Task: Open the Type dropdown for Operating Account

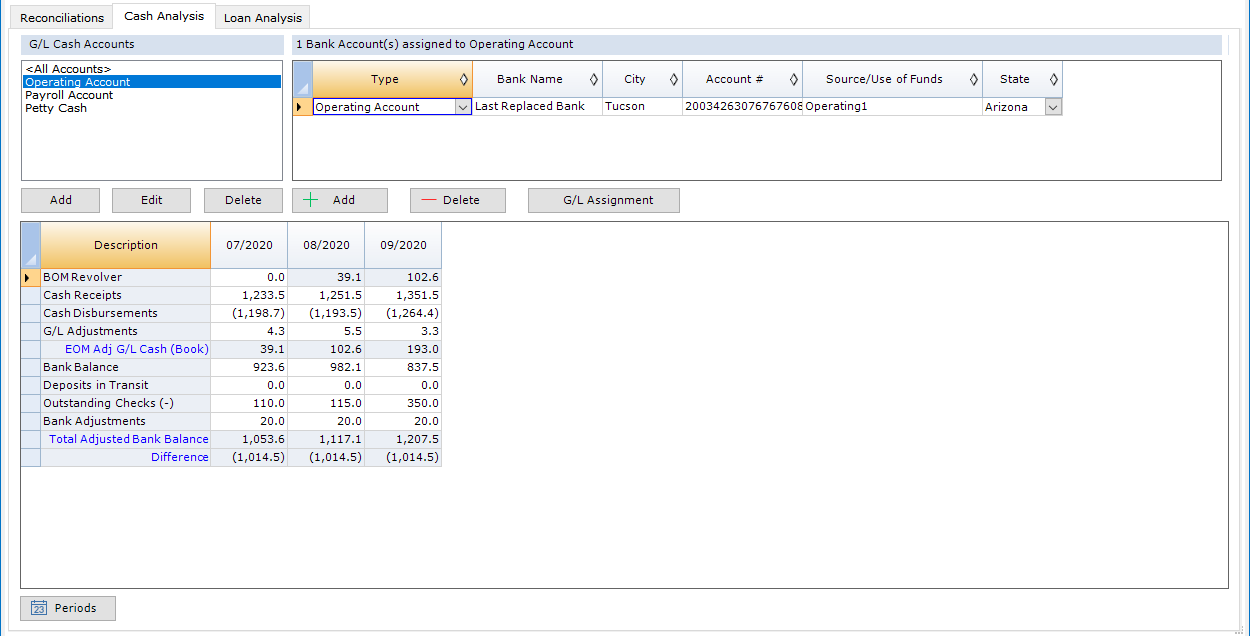Action: click(463, 107)
